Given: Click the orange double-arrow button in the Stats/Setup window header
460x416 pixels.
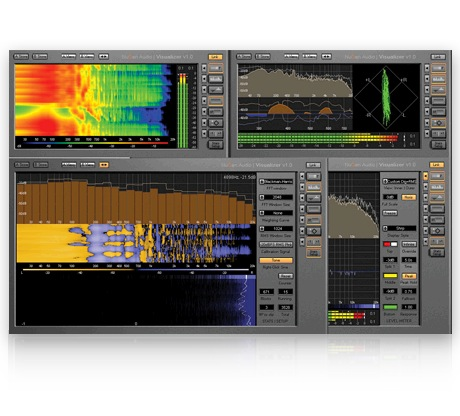Looking at the screenshot, I should (104, 165).
